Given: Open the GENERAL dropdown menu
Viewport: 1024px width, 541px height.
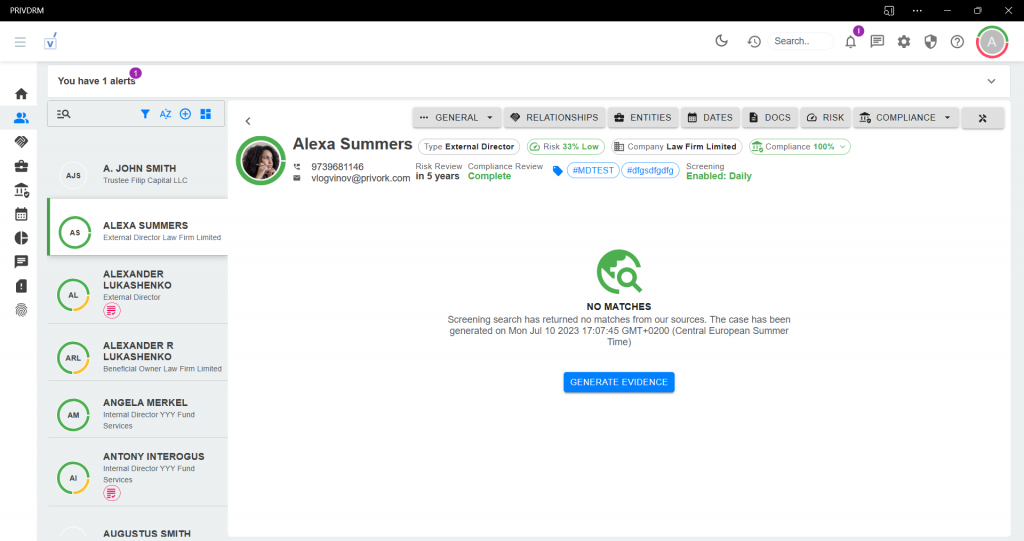Looking at the screenshot, I should point(456,117).
